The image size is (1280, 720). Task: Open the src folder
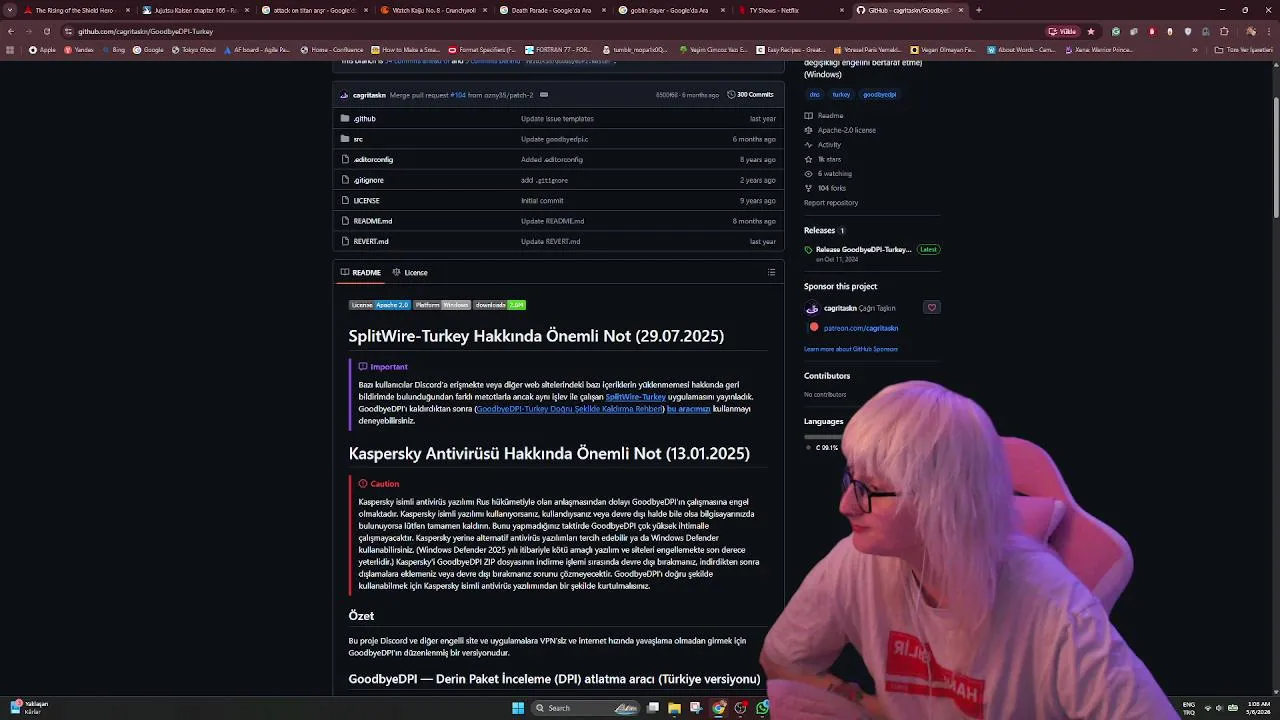[358, 139]
